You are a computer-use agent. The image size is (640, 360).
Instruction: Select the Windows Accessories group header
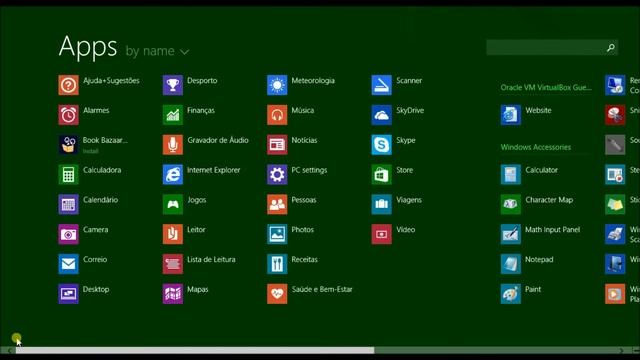pyautogui.click(x=536, y=147)
